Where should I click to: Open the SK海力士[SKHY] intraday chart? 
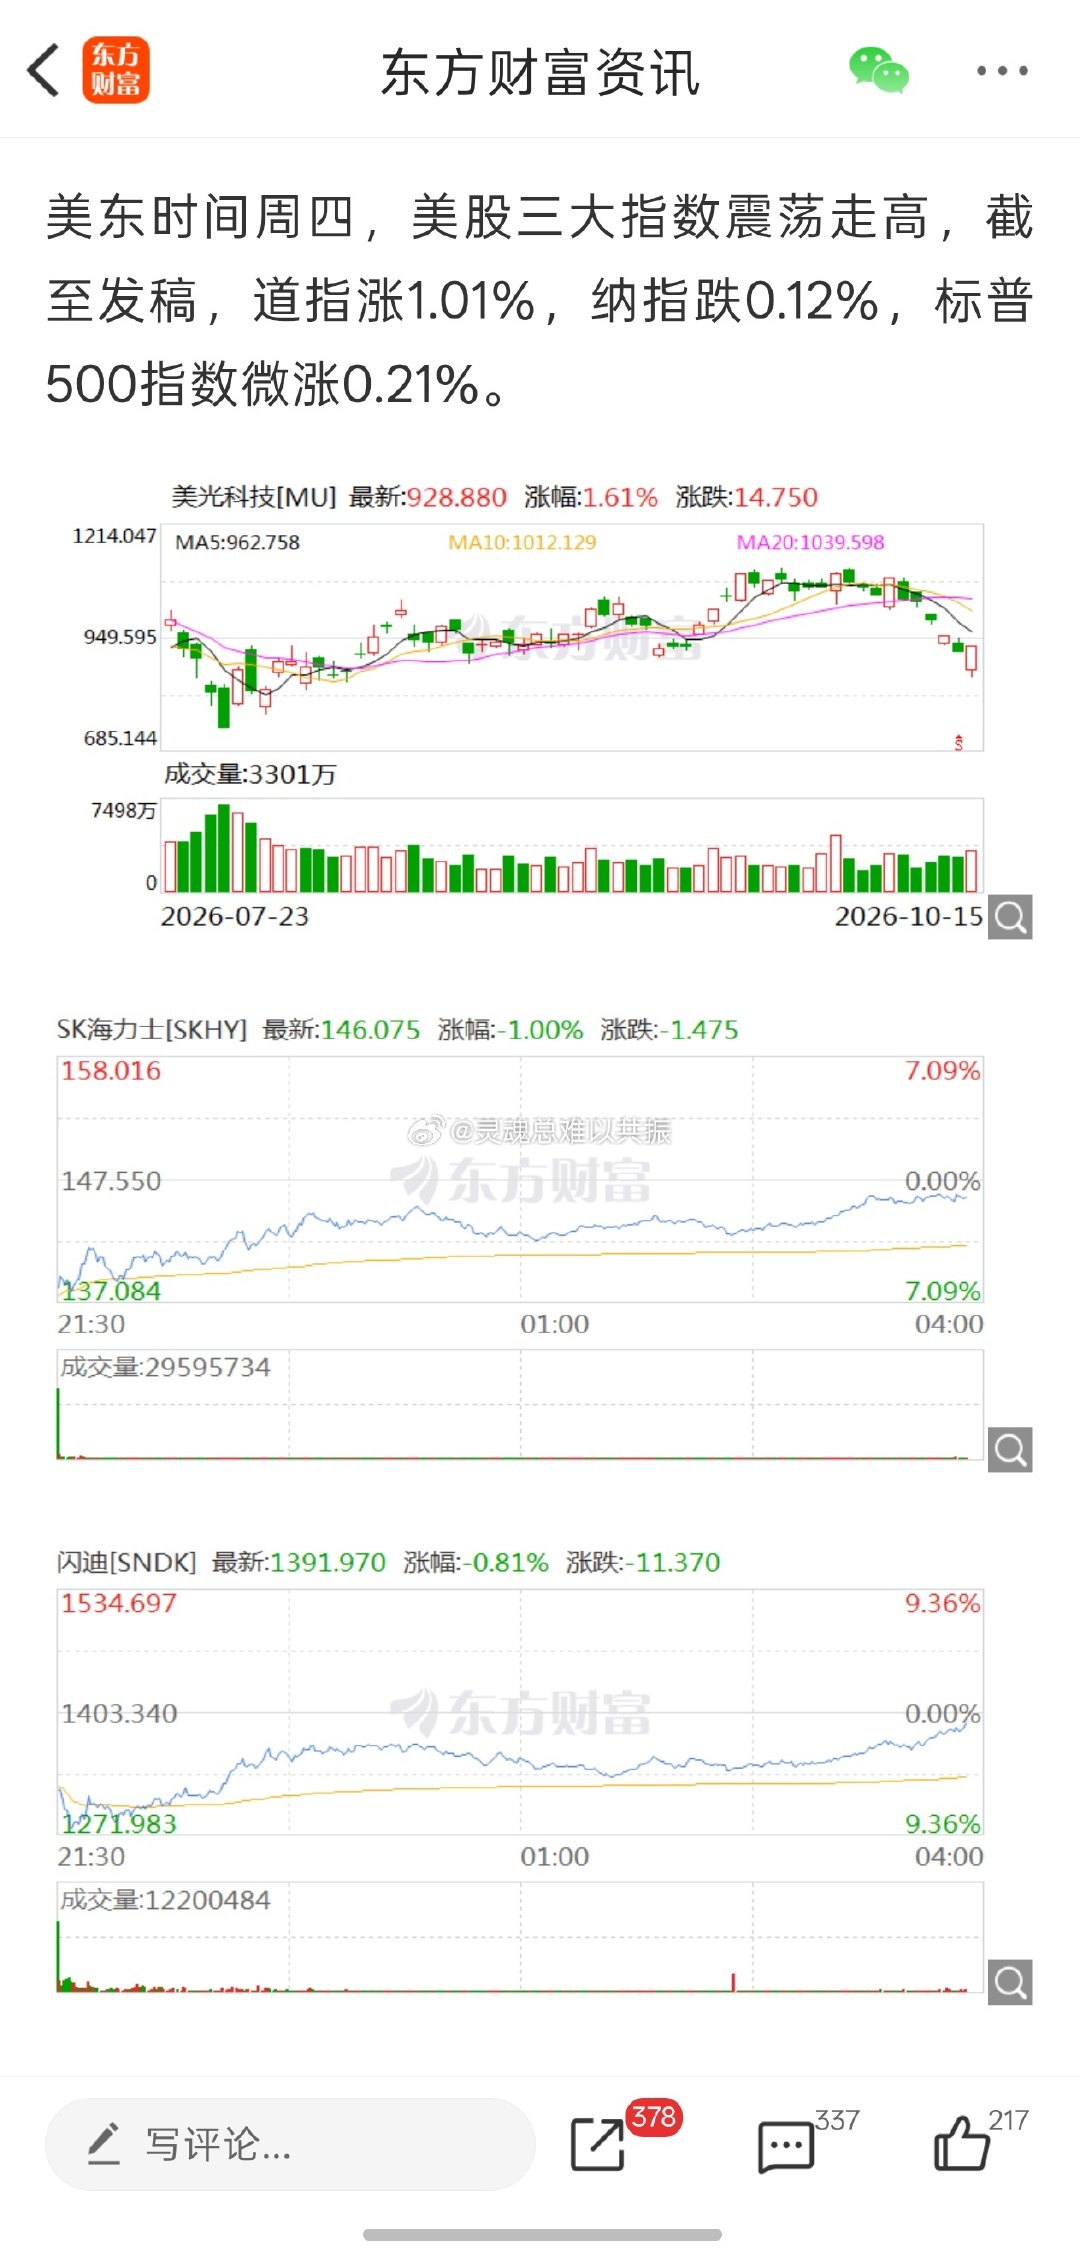(520, 1179)
